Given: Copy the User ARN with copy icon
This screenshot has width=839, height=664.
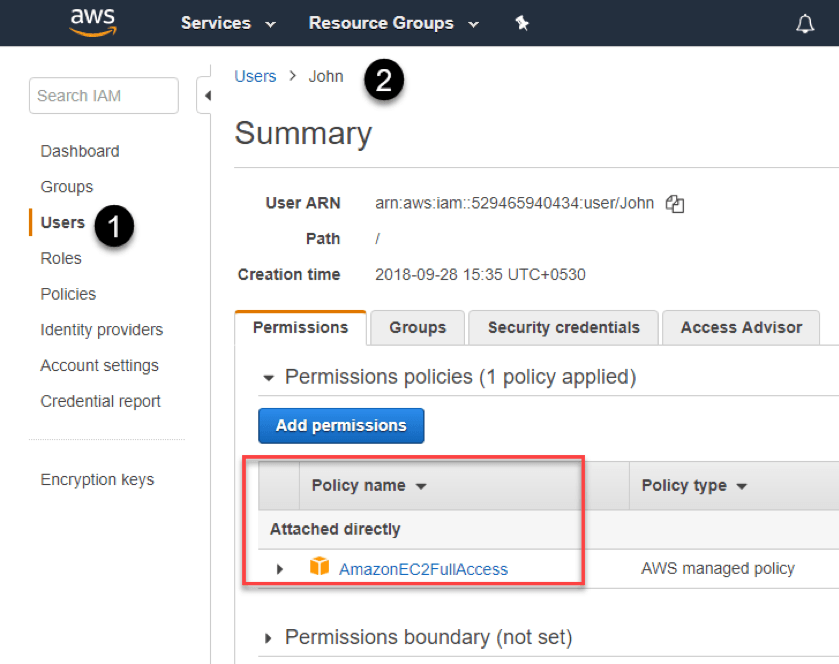Looking at the screenshot, I should click(675, 204).
